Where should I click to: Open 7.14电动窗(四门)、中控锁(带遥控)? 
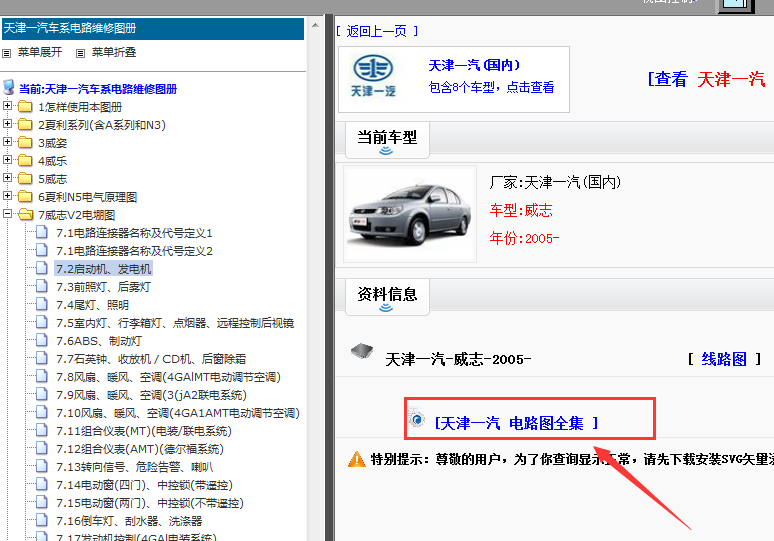tap(144, 485)
